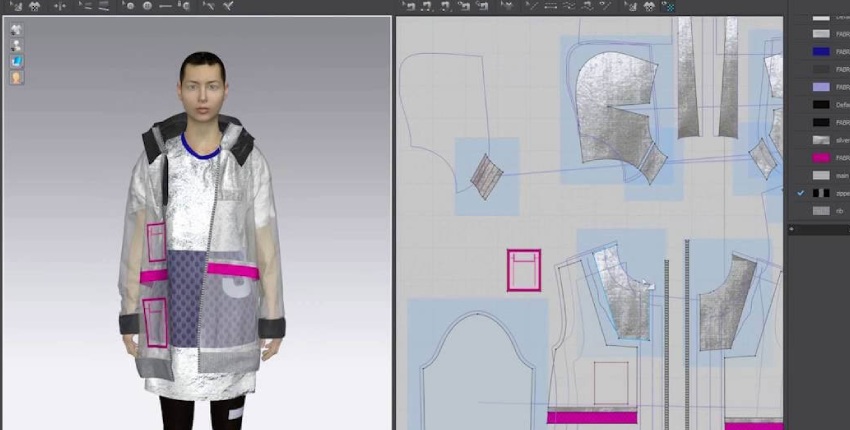Select the third sewing machine tool in 2D toolbar
This screenshot has width=850, height=430.
click(445, 6)
